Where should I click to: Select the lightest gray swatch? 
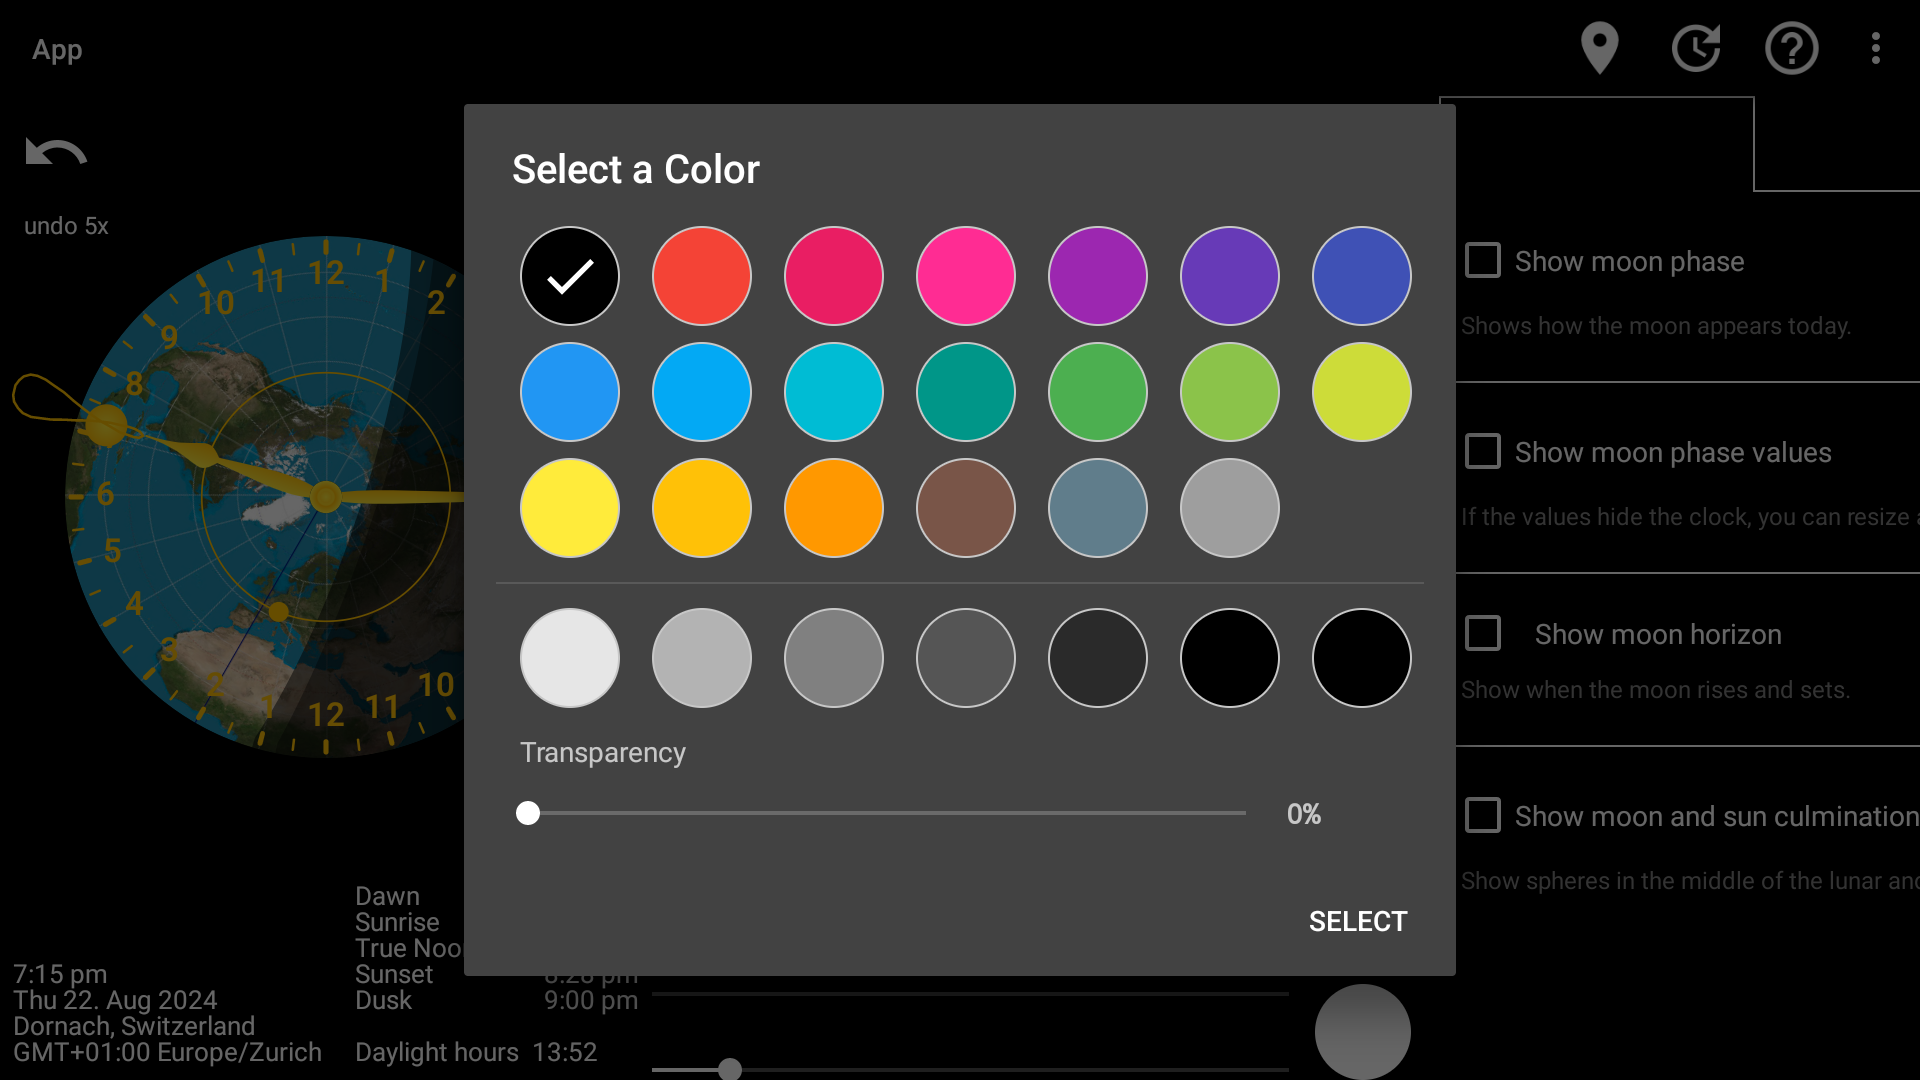[x=570, y=658]
